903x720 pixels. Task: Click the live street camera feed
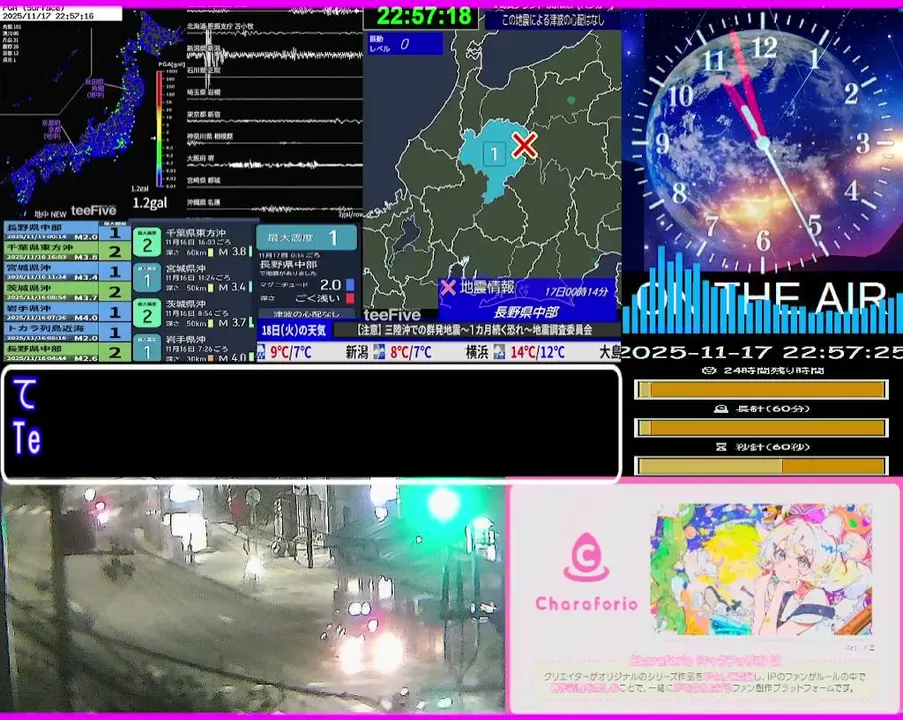point(253,599)
